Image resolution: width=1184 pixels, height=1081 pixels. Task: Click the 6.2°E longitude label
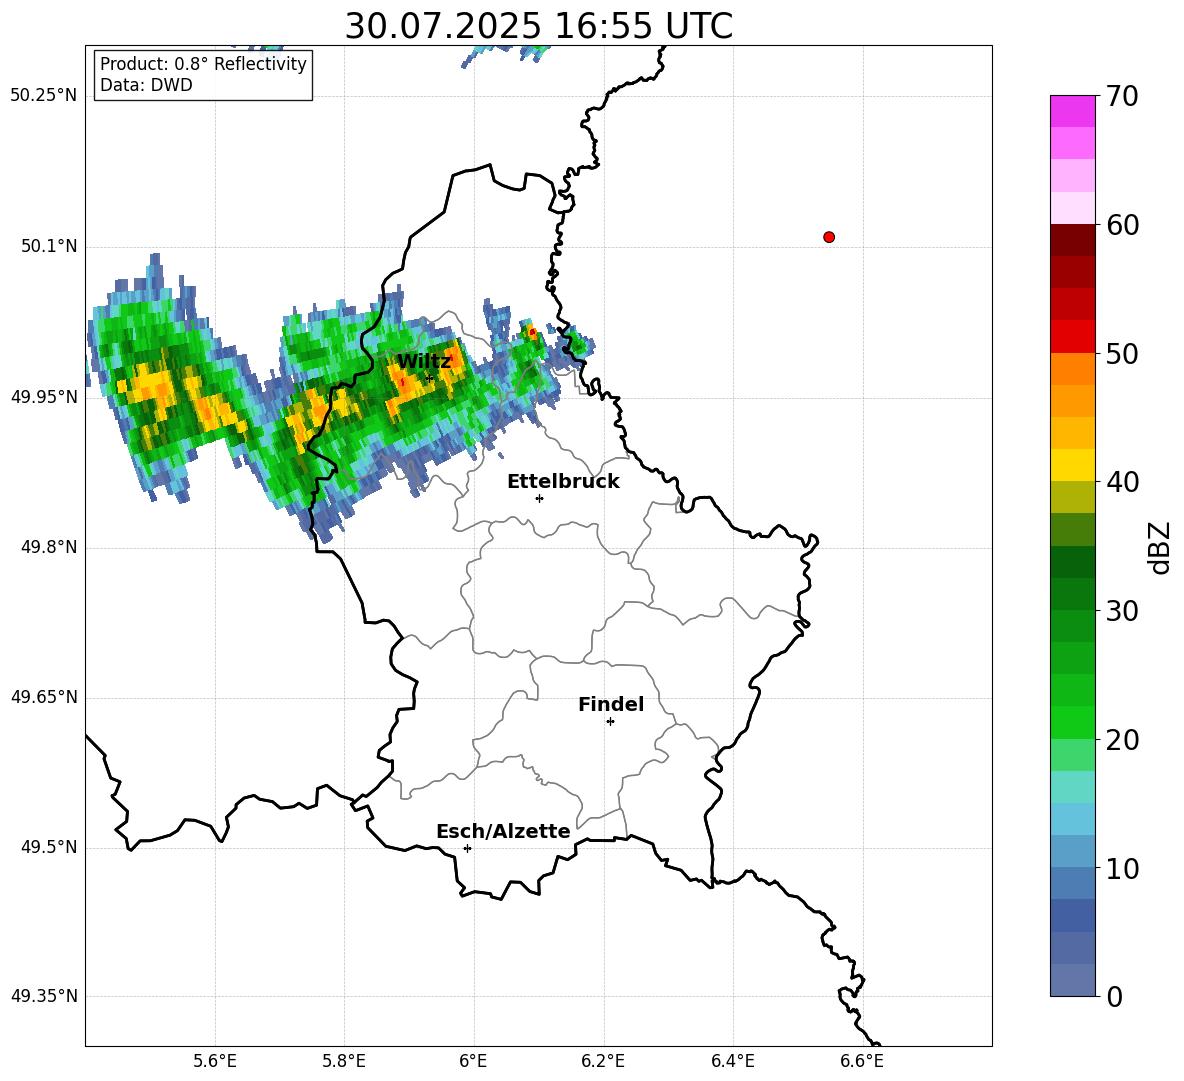coord(603,1061)
